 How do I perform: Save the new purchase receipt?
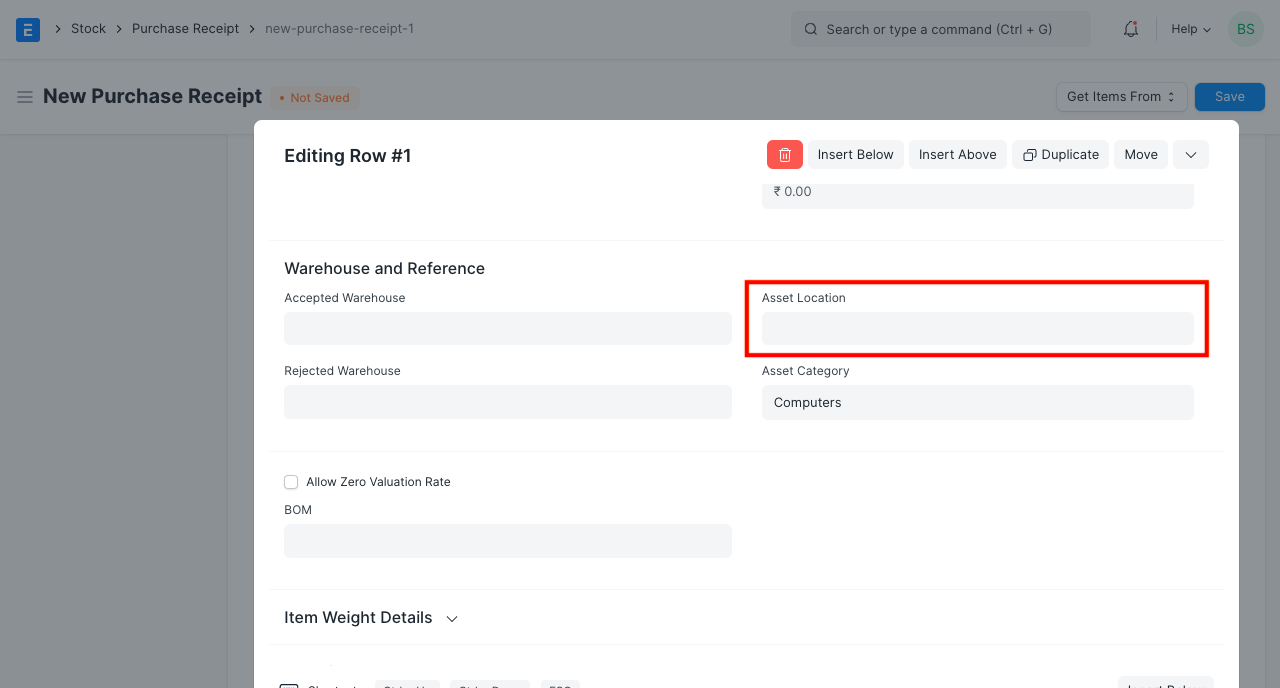click(1229, 97)
